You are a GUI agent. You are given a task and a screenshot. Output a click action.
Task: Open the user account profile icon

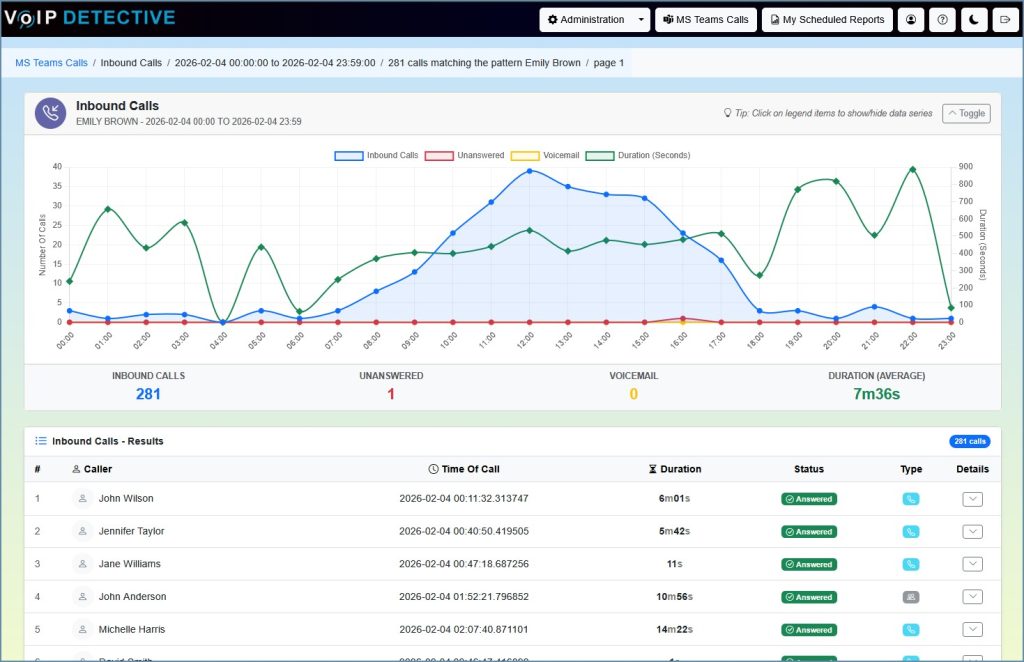[x=910, y=19]
